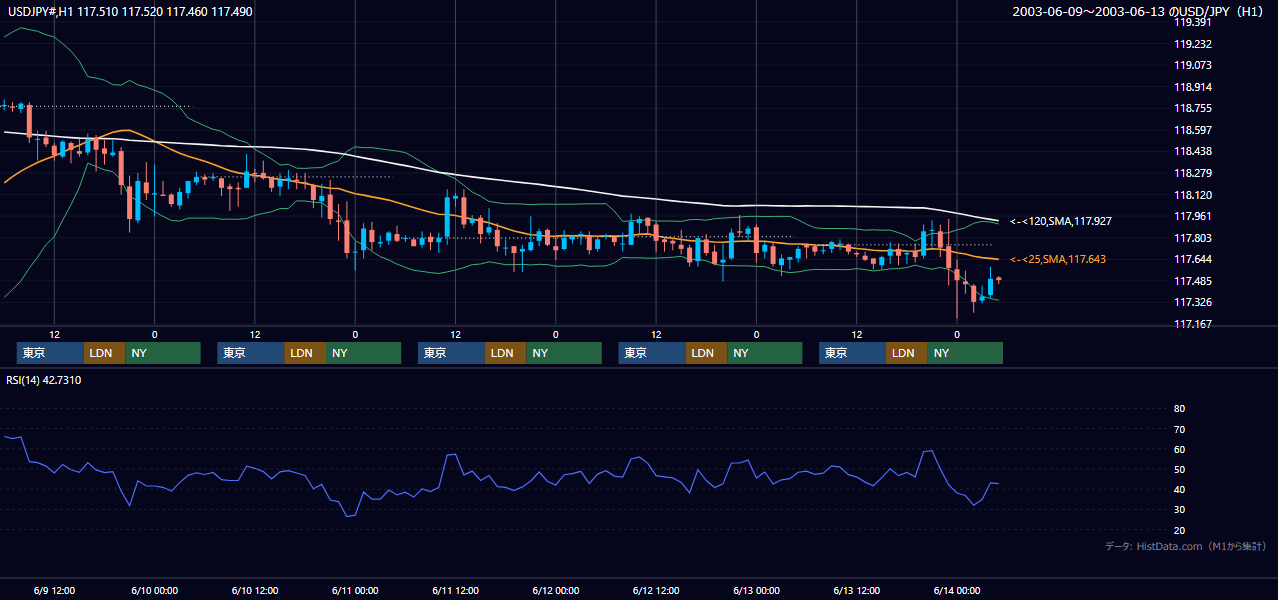Screen dimensions: 1278x600
Task: Pick the 118.438 price axis value
Action: click(1192, 151)
